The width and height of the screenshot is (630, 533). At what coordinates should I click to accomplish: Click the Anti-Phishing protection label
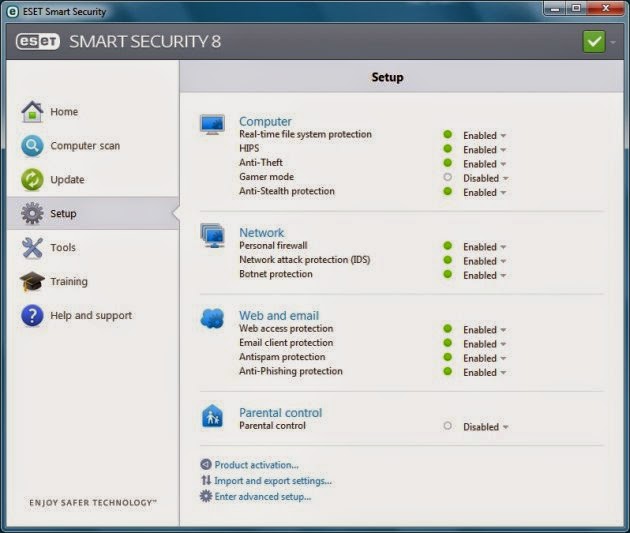pos(291,371)
